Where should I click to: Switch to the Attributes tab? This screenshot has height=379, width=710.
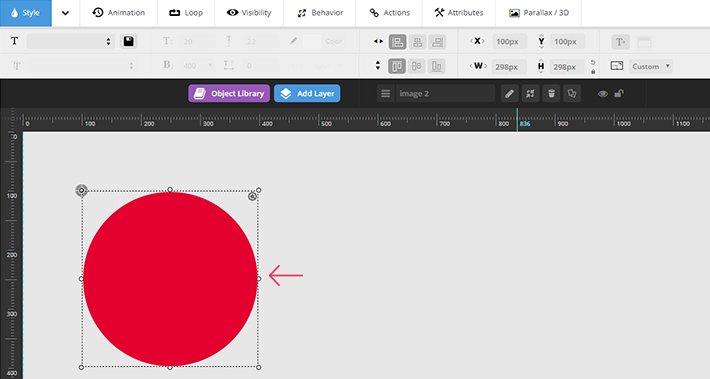pyautogui.click(x=459, y=13)
